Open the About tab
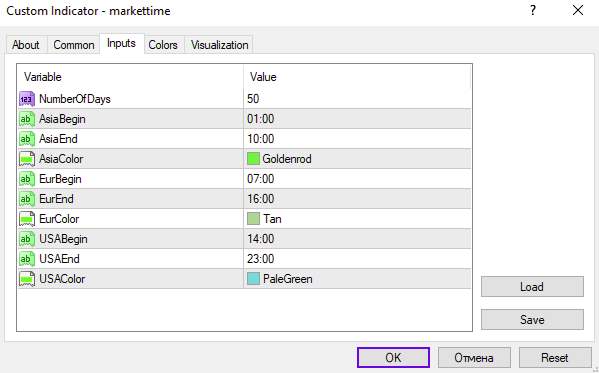 tap(26, 45)
